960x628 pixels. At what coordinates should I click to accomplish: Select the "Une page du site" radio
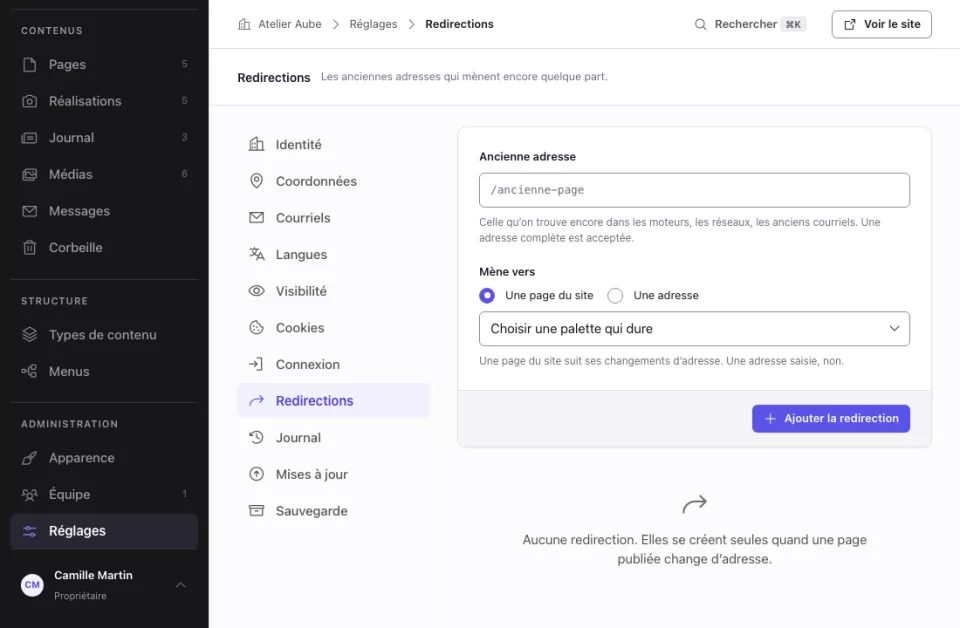[x=487, y=296]
